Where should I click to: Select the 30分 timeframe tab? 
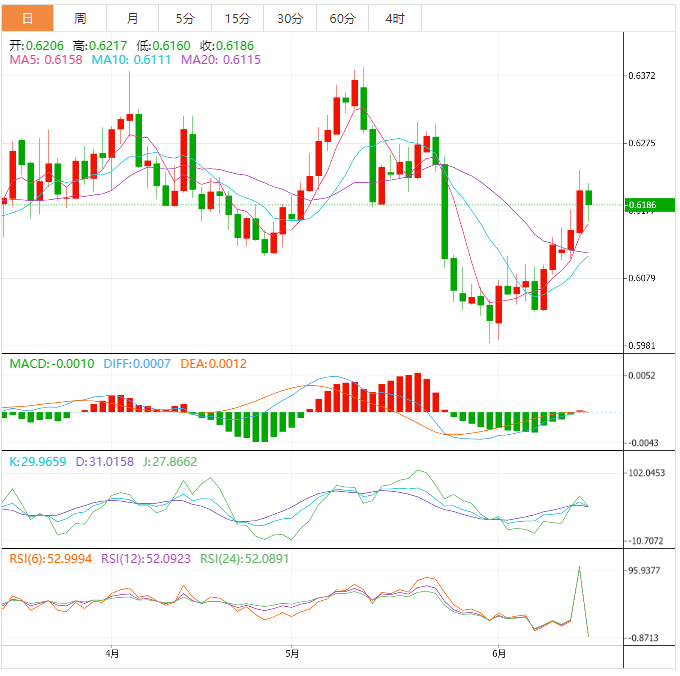pyautogui.click(x=290, y=19)
